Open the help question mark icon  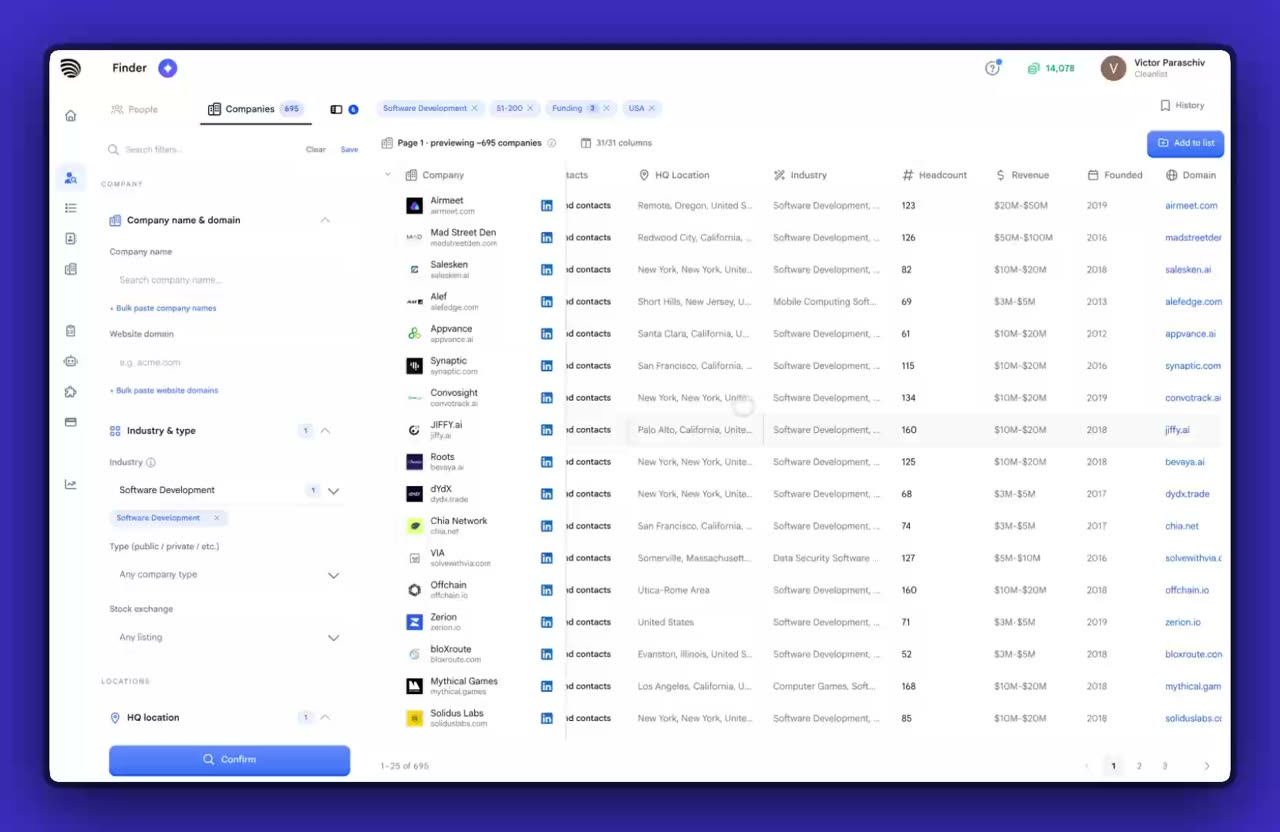coord(992,68)
